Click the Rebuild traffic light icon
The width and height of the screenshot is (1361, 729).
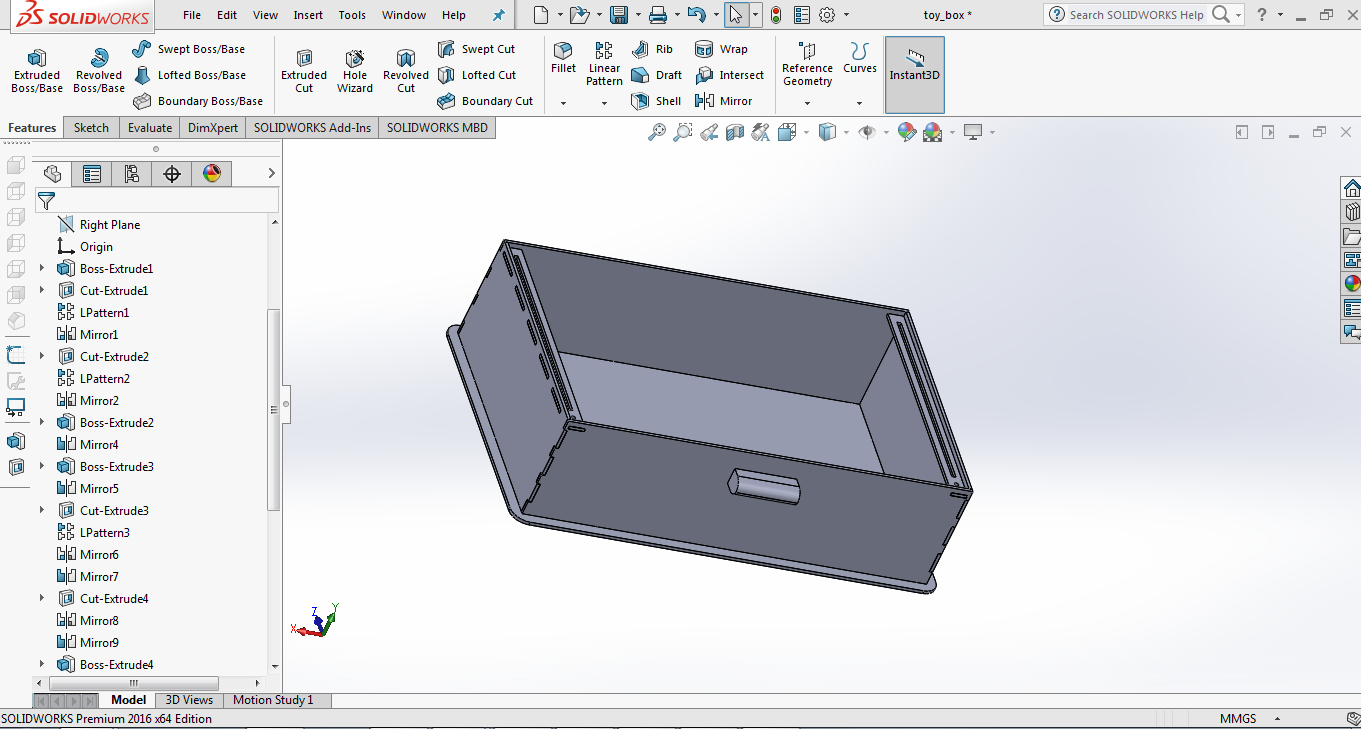[x=776, y=15]
